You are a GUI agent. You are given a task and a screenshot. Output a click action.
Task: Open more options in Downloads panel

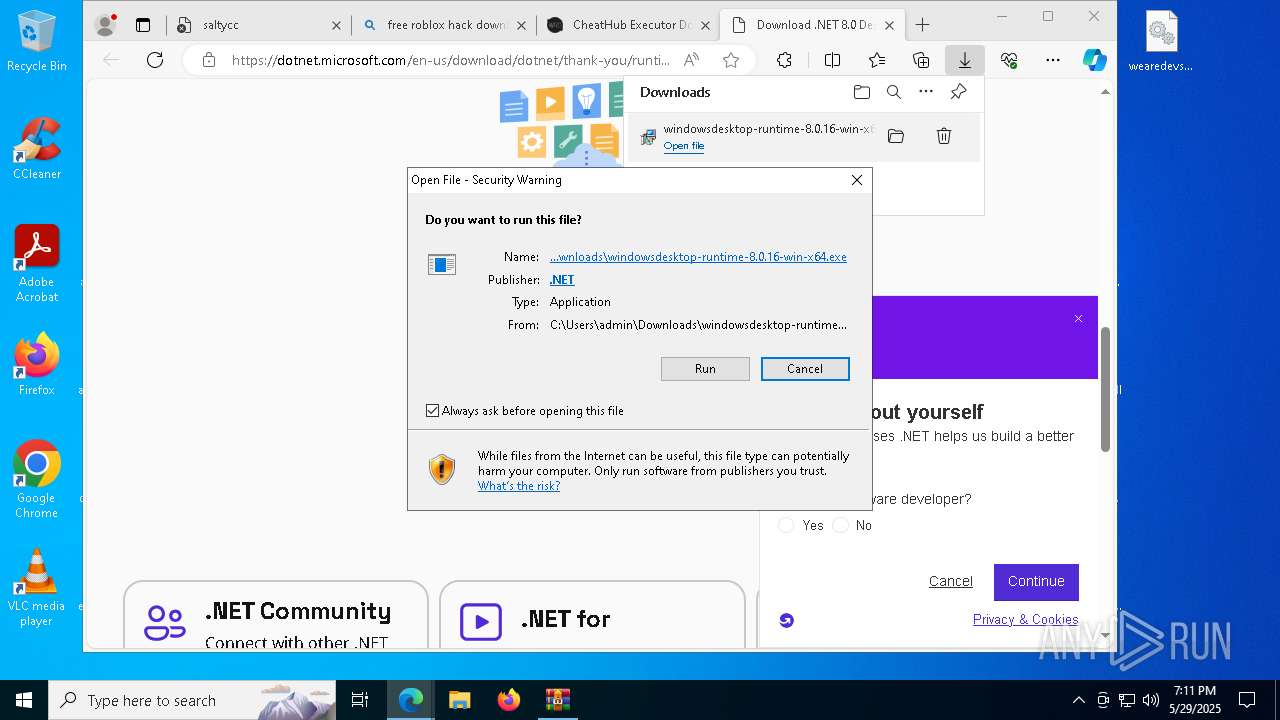[x=926, y=92]
